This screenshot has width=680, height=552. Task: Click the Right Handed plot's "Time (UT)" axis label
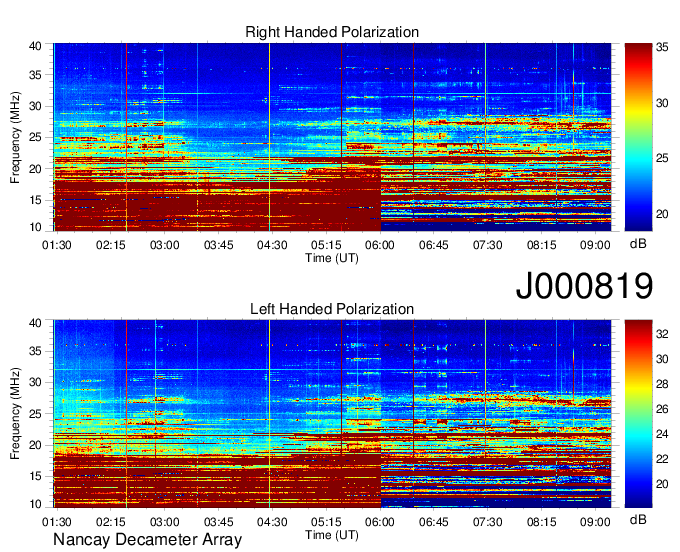[332, 258]
